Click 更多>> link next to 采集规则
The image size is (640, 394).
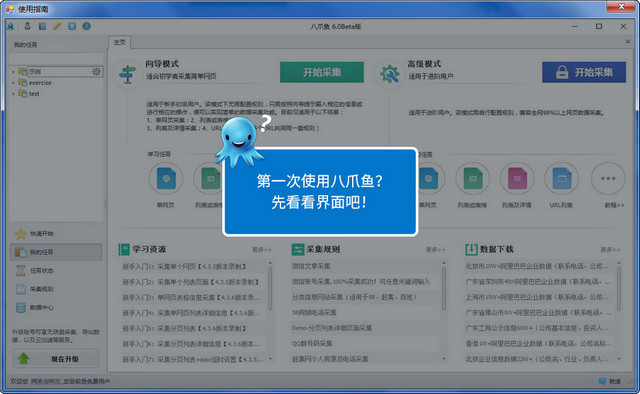tap(436, 249)
